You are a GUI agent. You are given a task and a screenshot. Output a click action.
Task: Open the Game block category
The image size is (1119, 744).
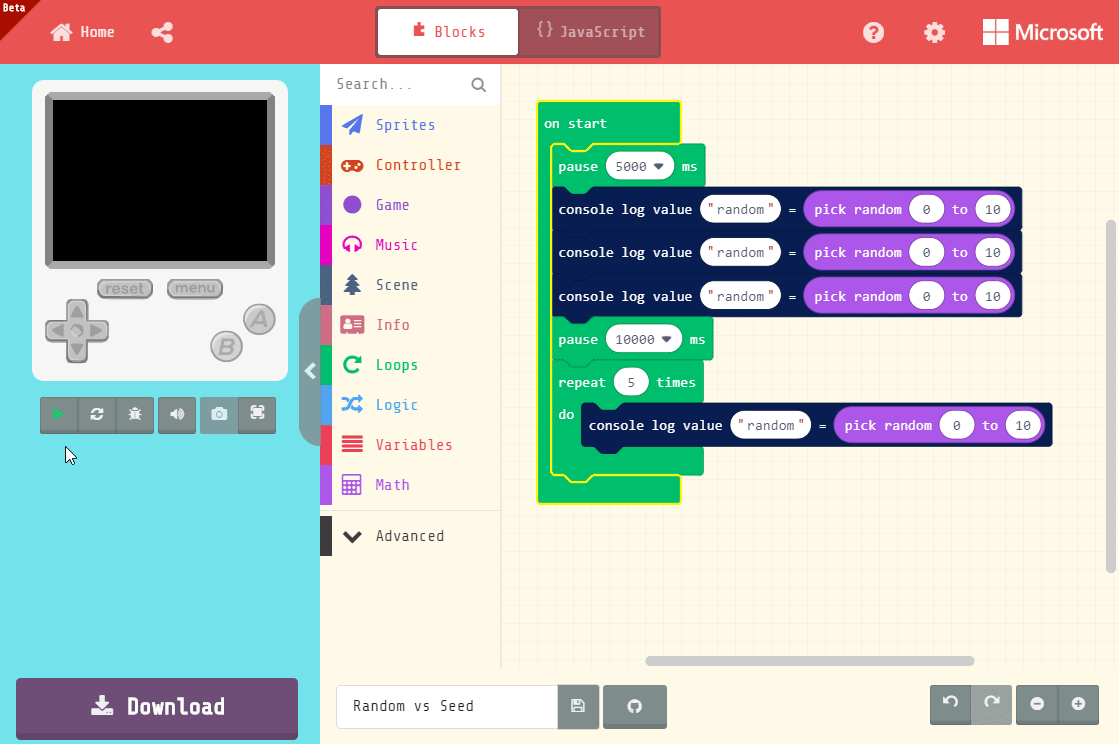pos(411,205)
